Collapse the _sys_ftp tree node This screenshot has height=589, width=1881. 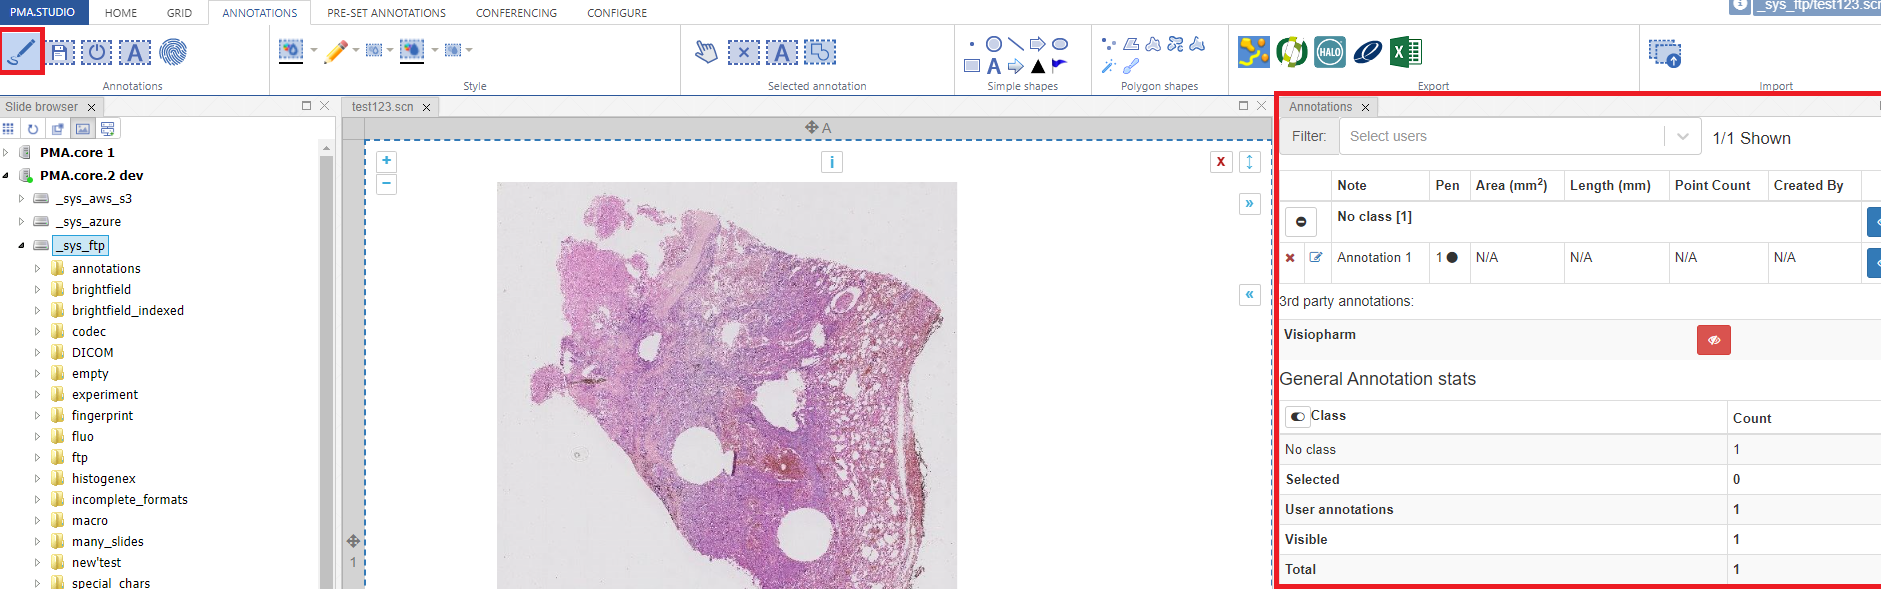(22, 246)
